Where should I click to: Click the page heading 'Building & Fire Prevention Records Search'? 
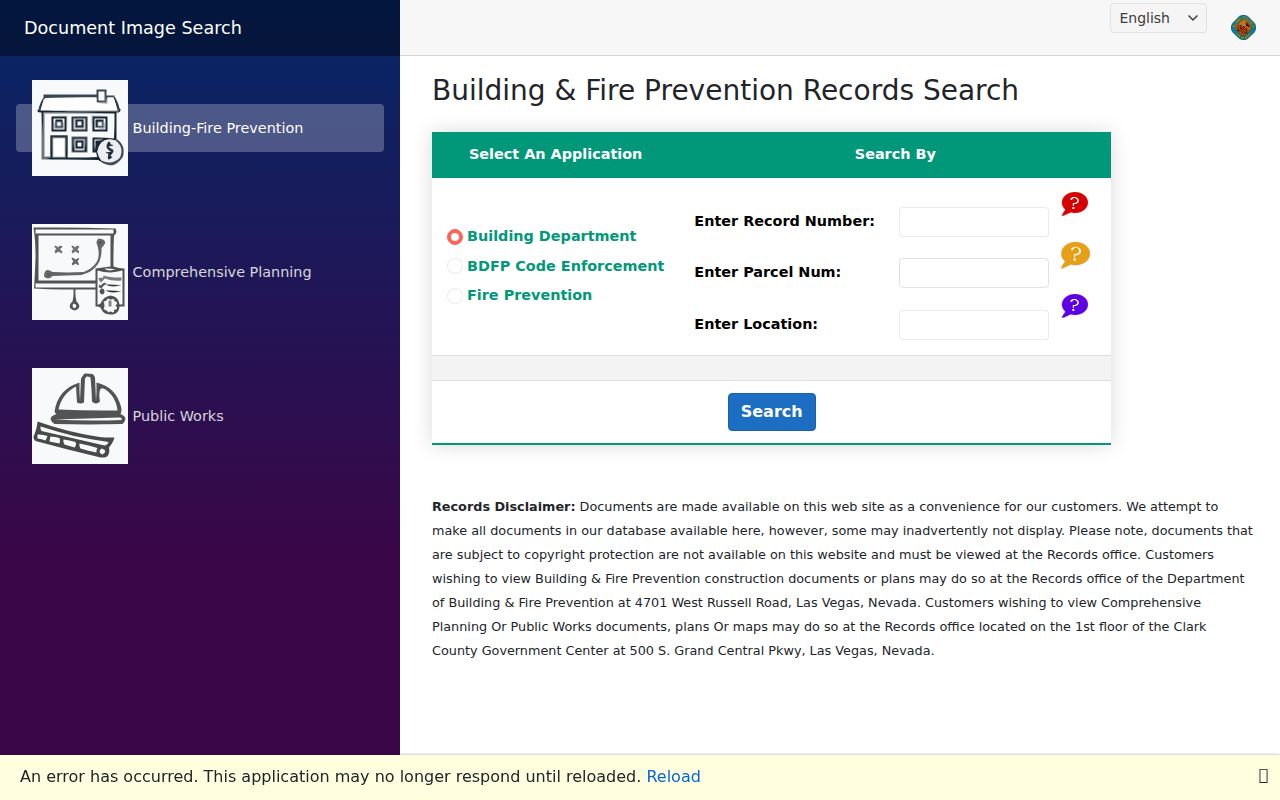(725, 90)
